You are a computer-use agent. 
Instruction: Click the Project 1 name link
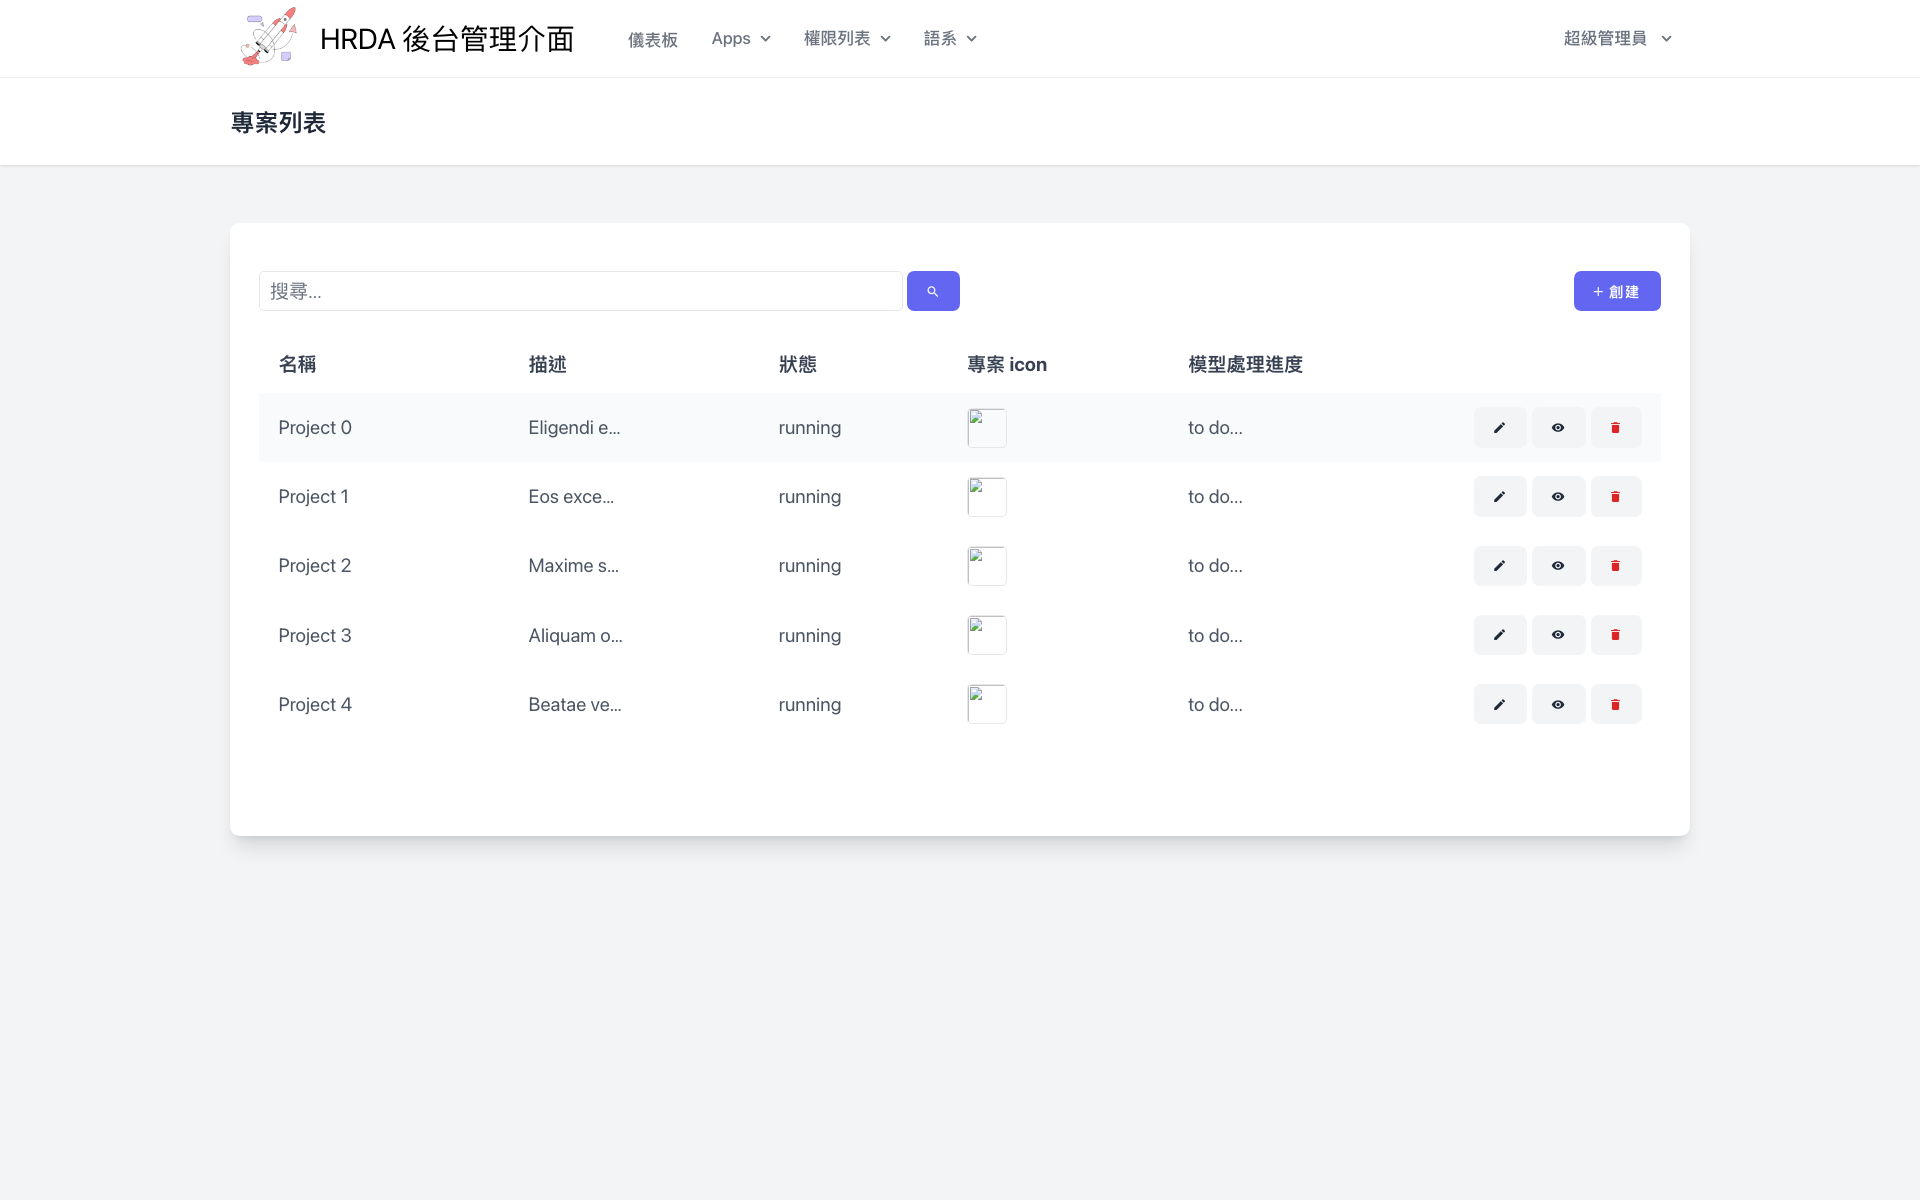tap(313, 497)
